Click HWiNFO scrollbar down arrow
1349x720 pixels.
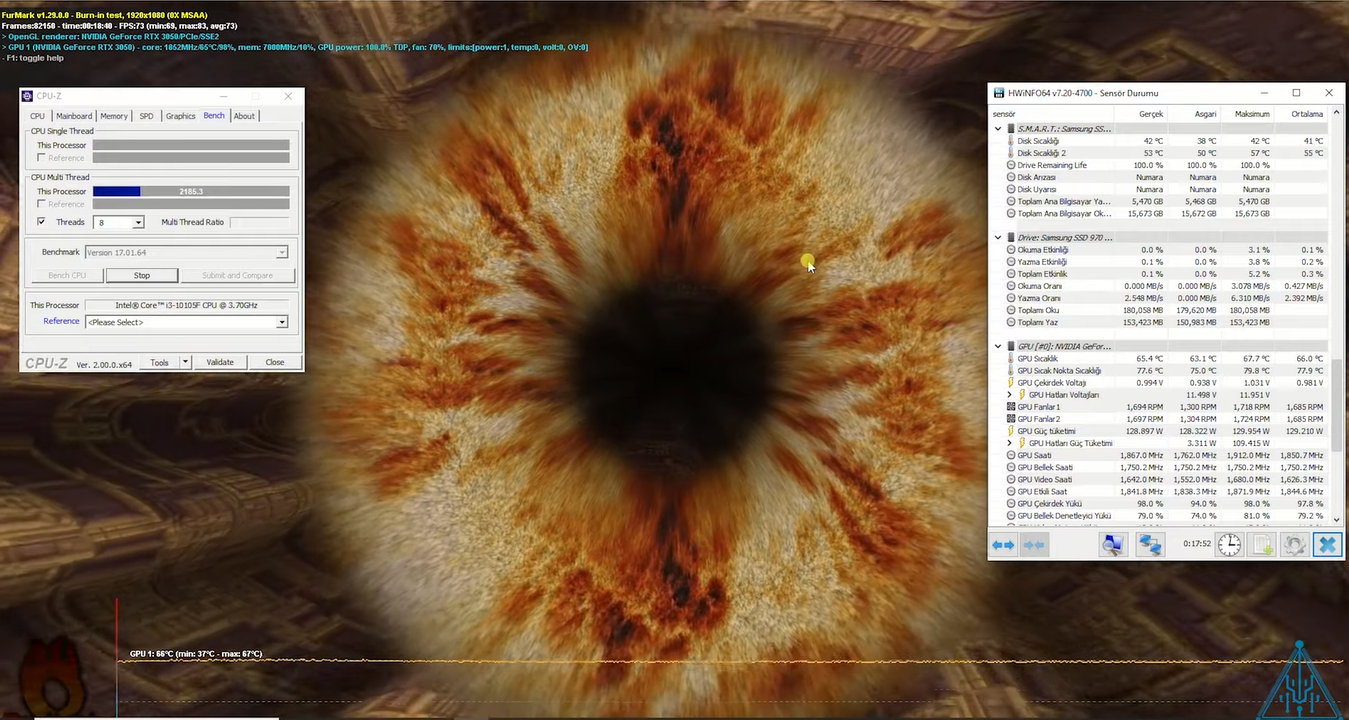(1337, 519)
